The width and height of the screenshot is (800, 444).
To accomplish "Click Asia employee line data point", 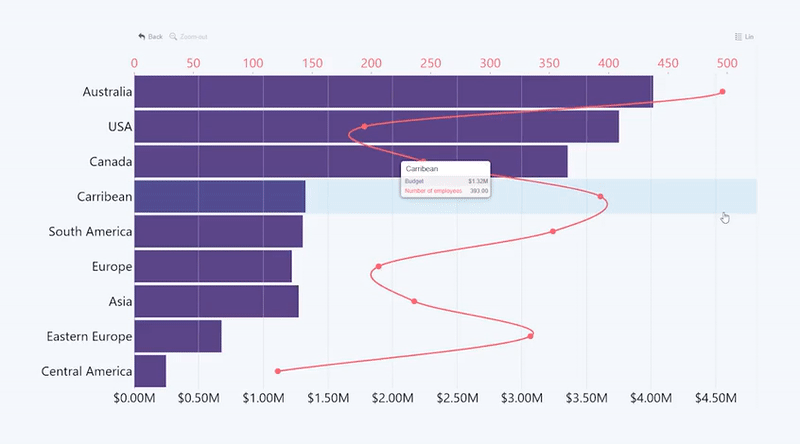I will tap(414, 302).
